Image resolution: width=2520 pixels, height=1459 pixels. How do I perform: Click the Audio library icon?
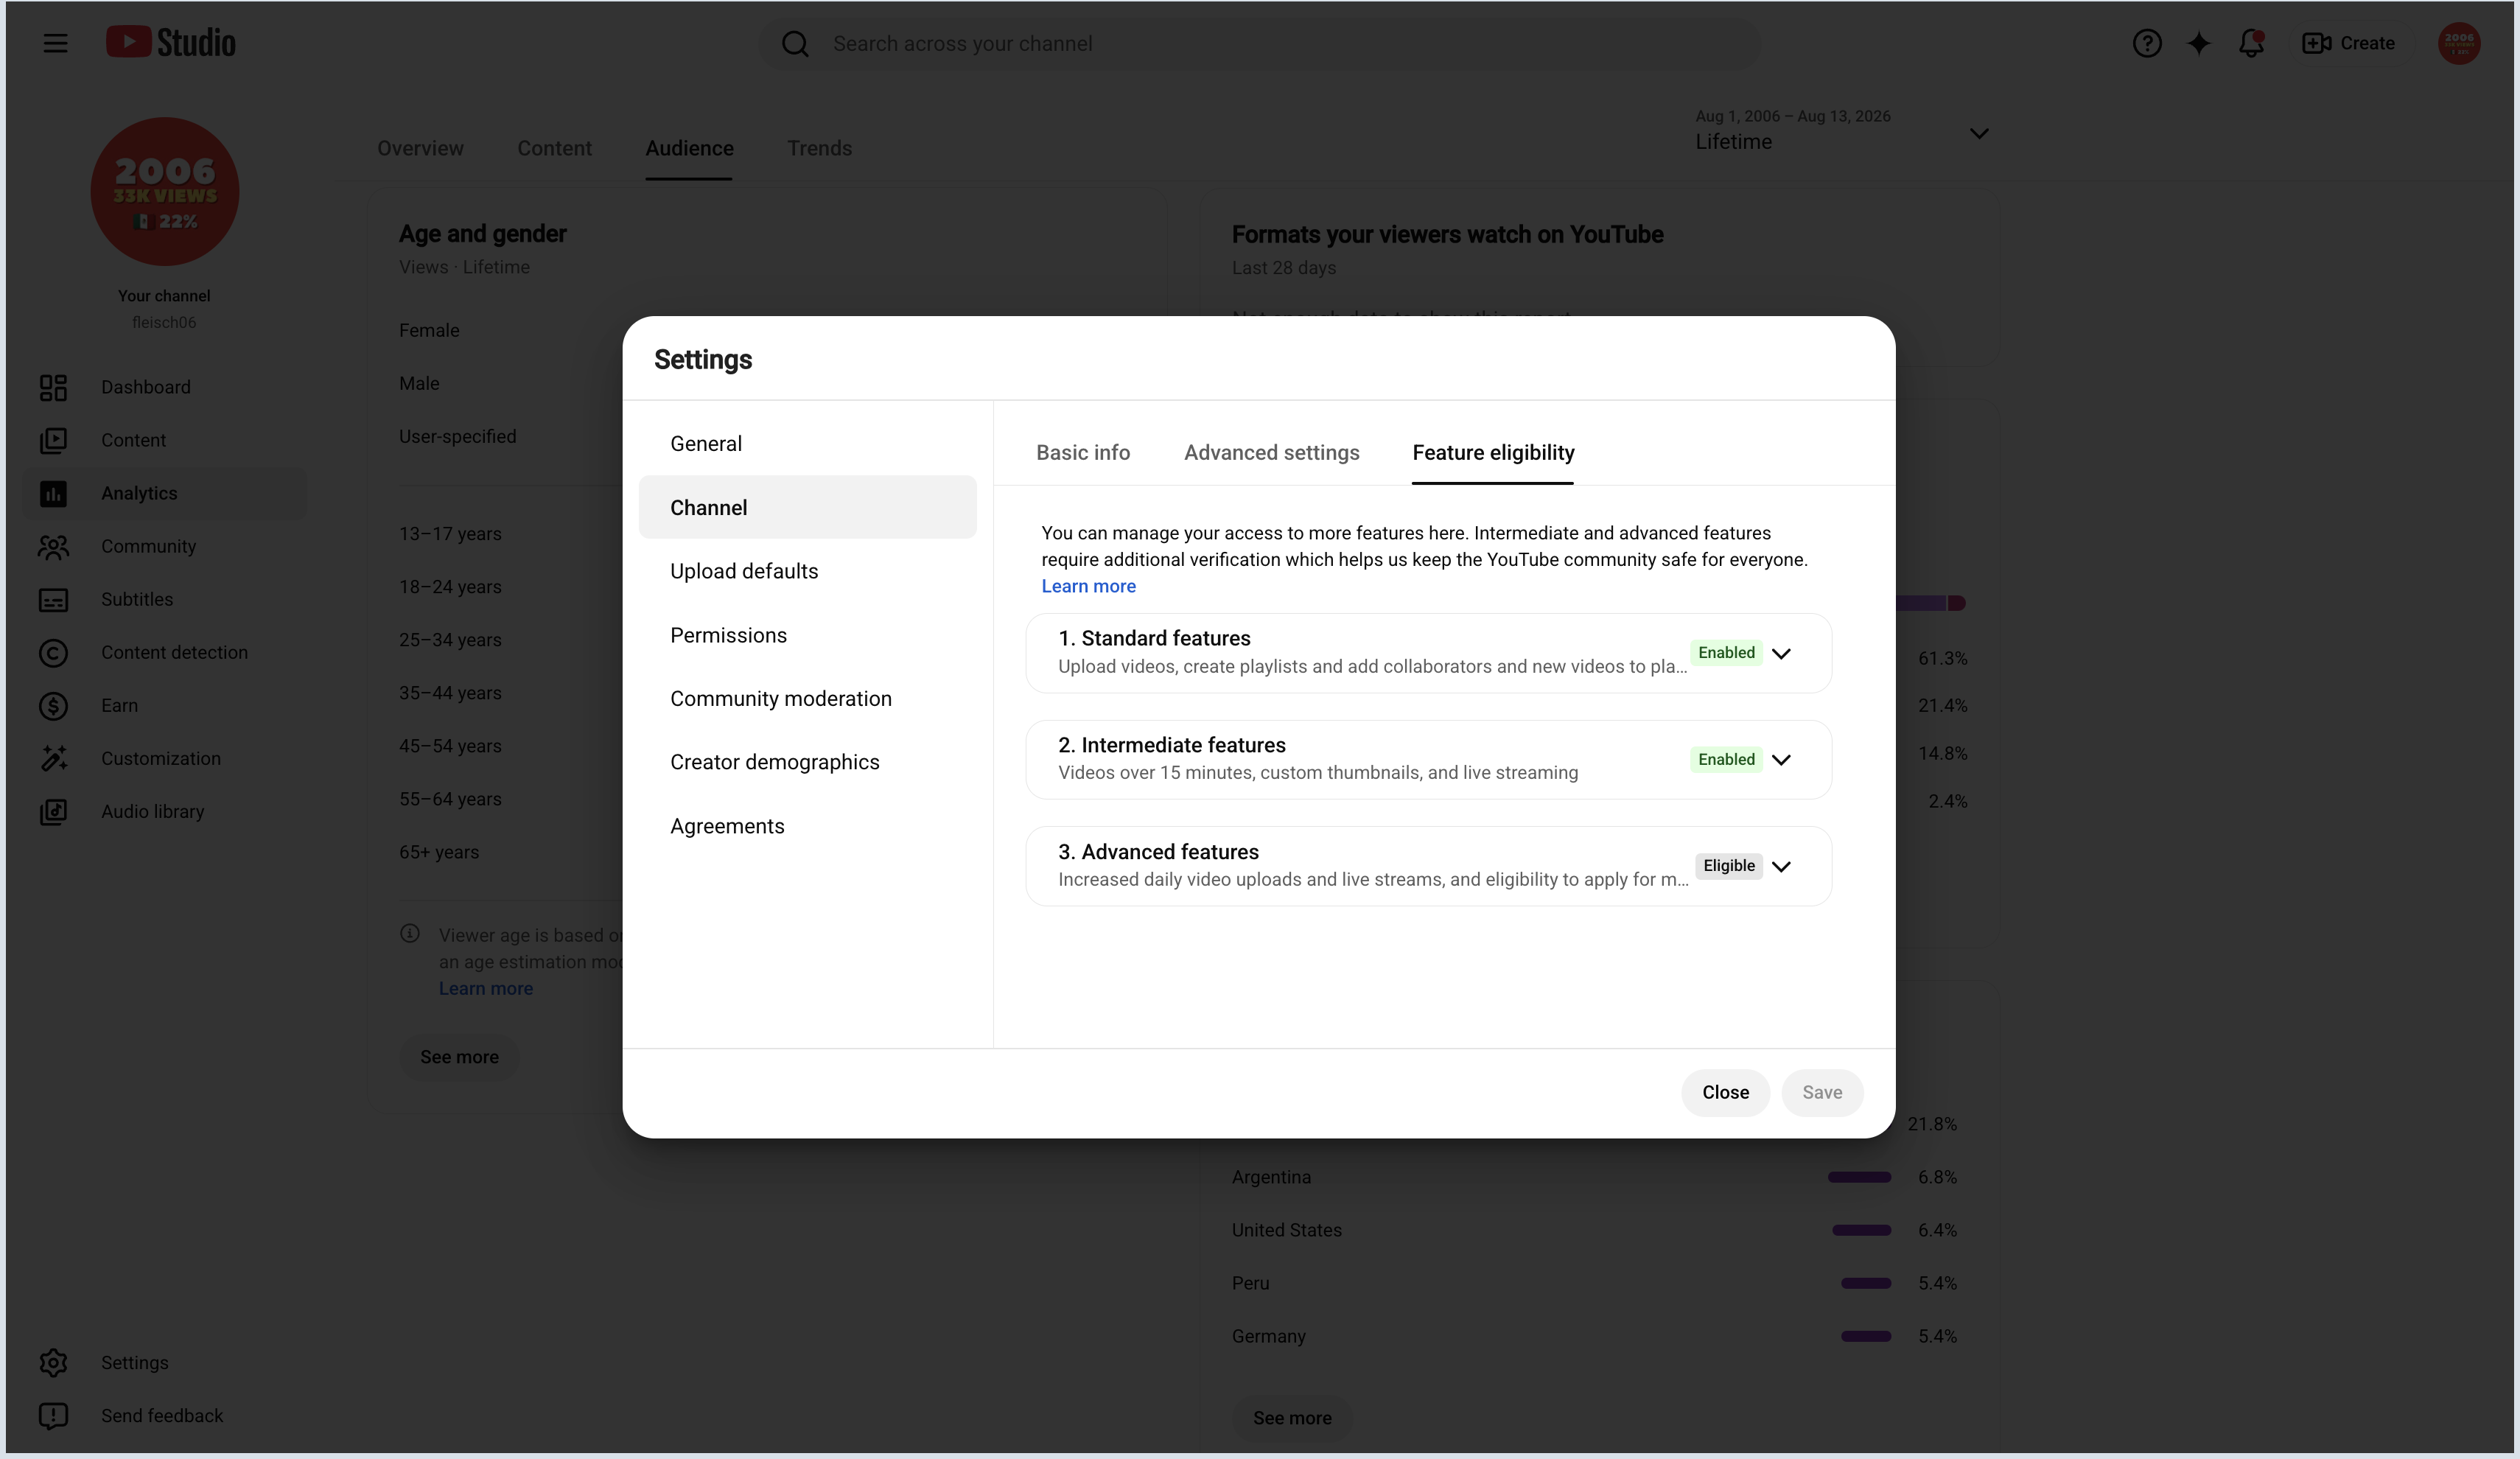(53, 811)
